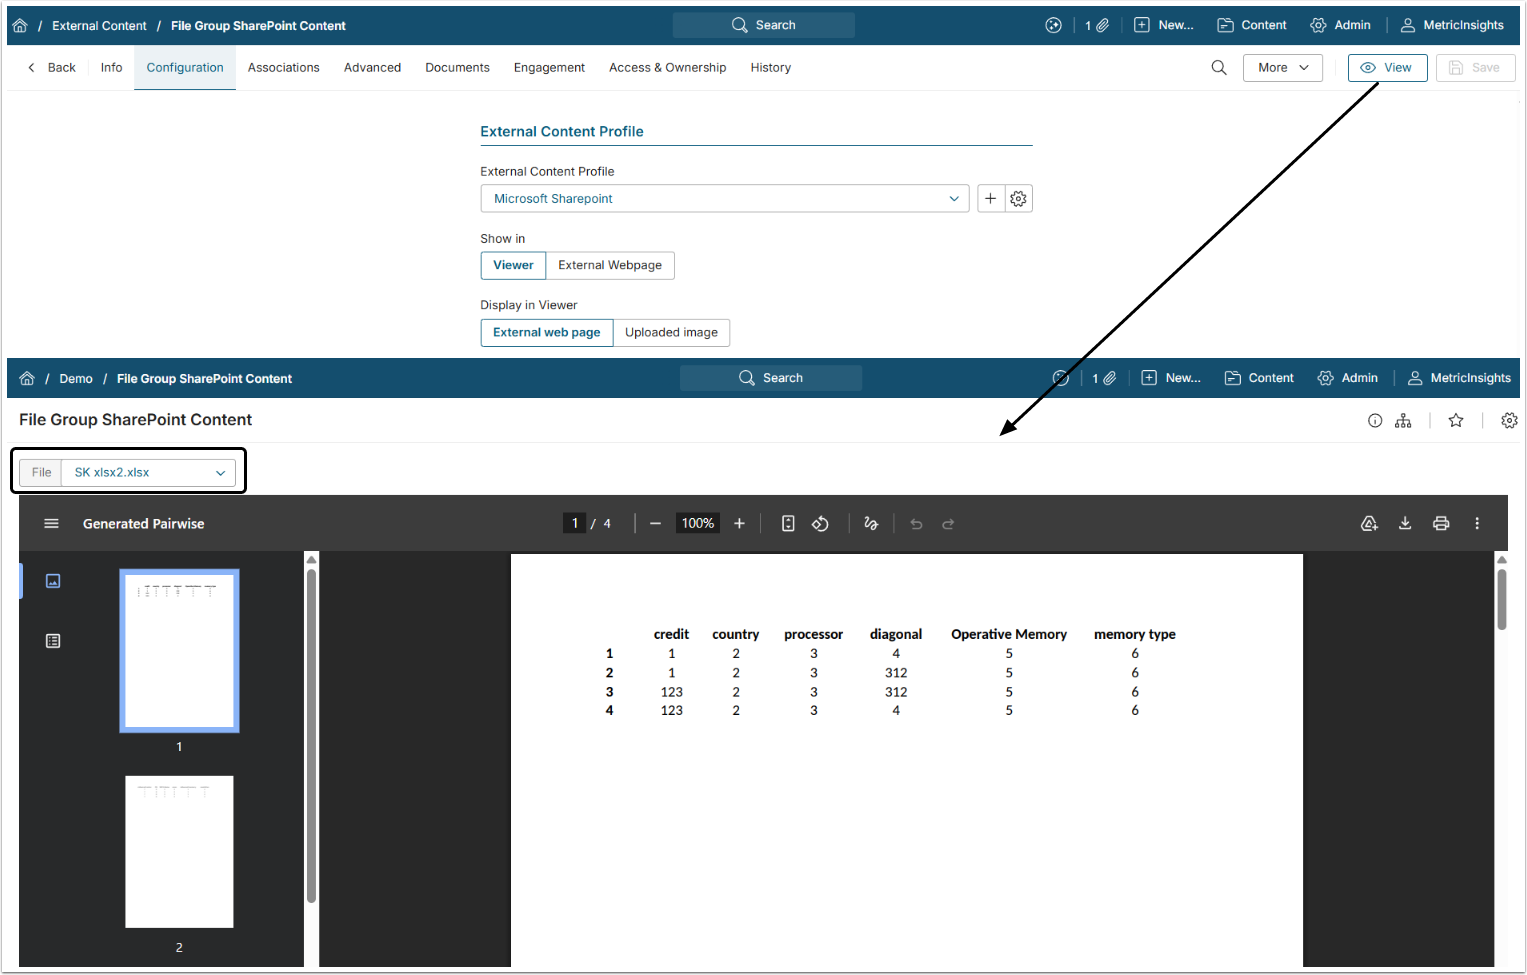Switch to the Info tab
The height and width of the screenshot is (975, 1527).
click(112, 68)
